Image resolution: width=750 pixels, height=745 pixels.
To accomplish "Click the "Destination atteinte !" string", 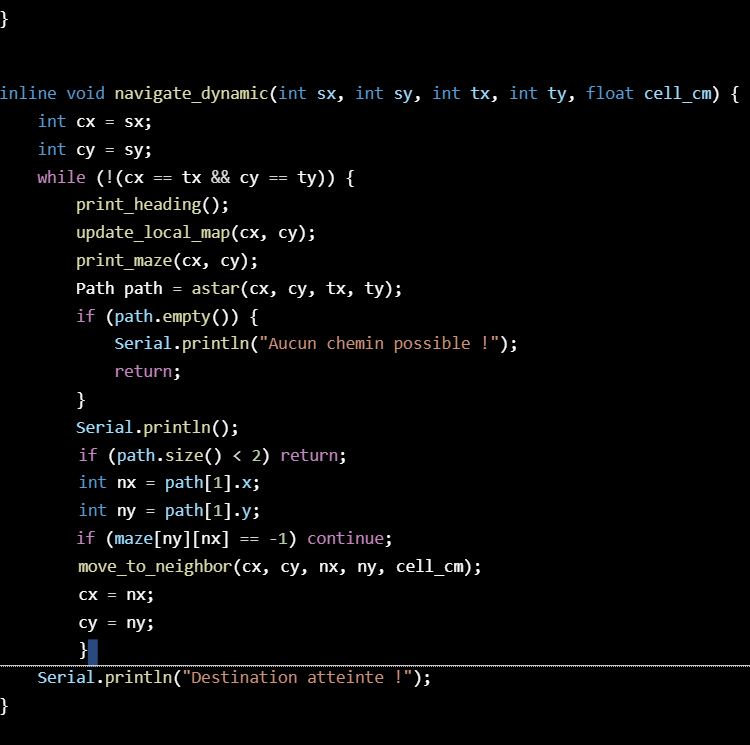I will coord(302,677).
